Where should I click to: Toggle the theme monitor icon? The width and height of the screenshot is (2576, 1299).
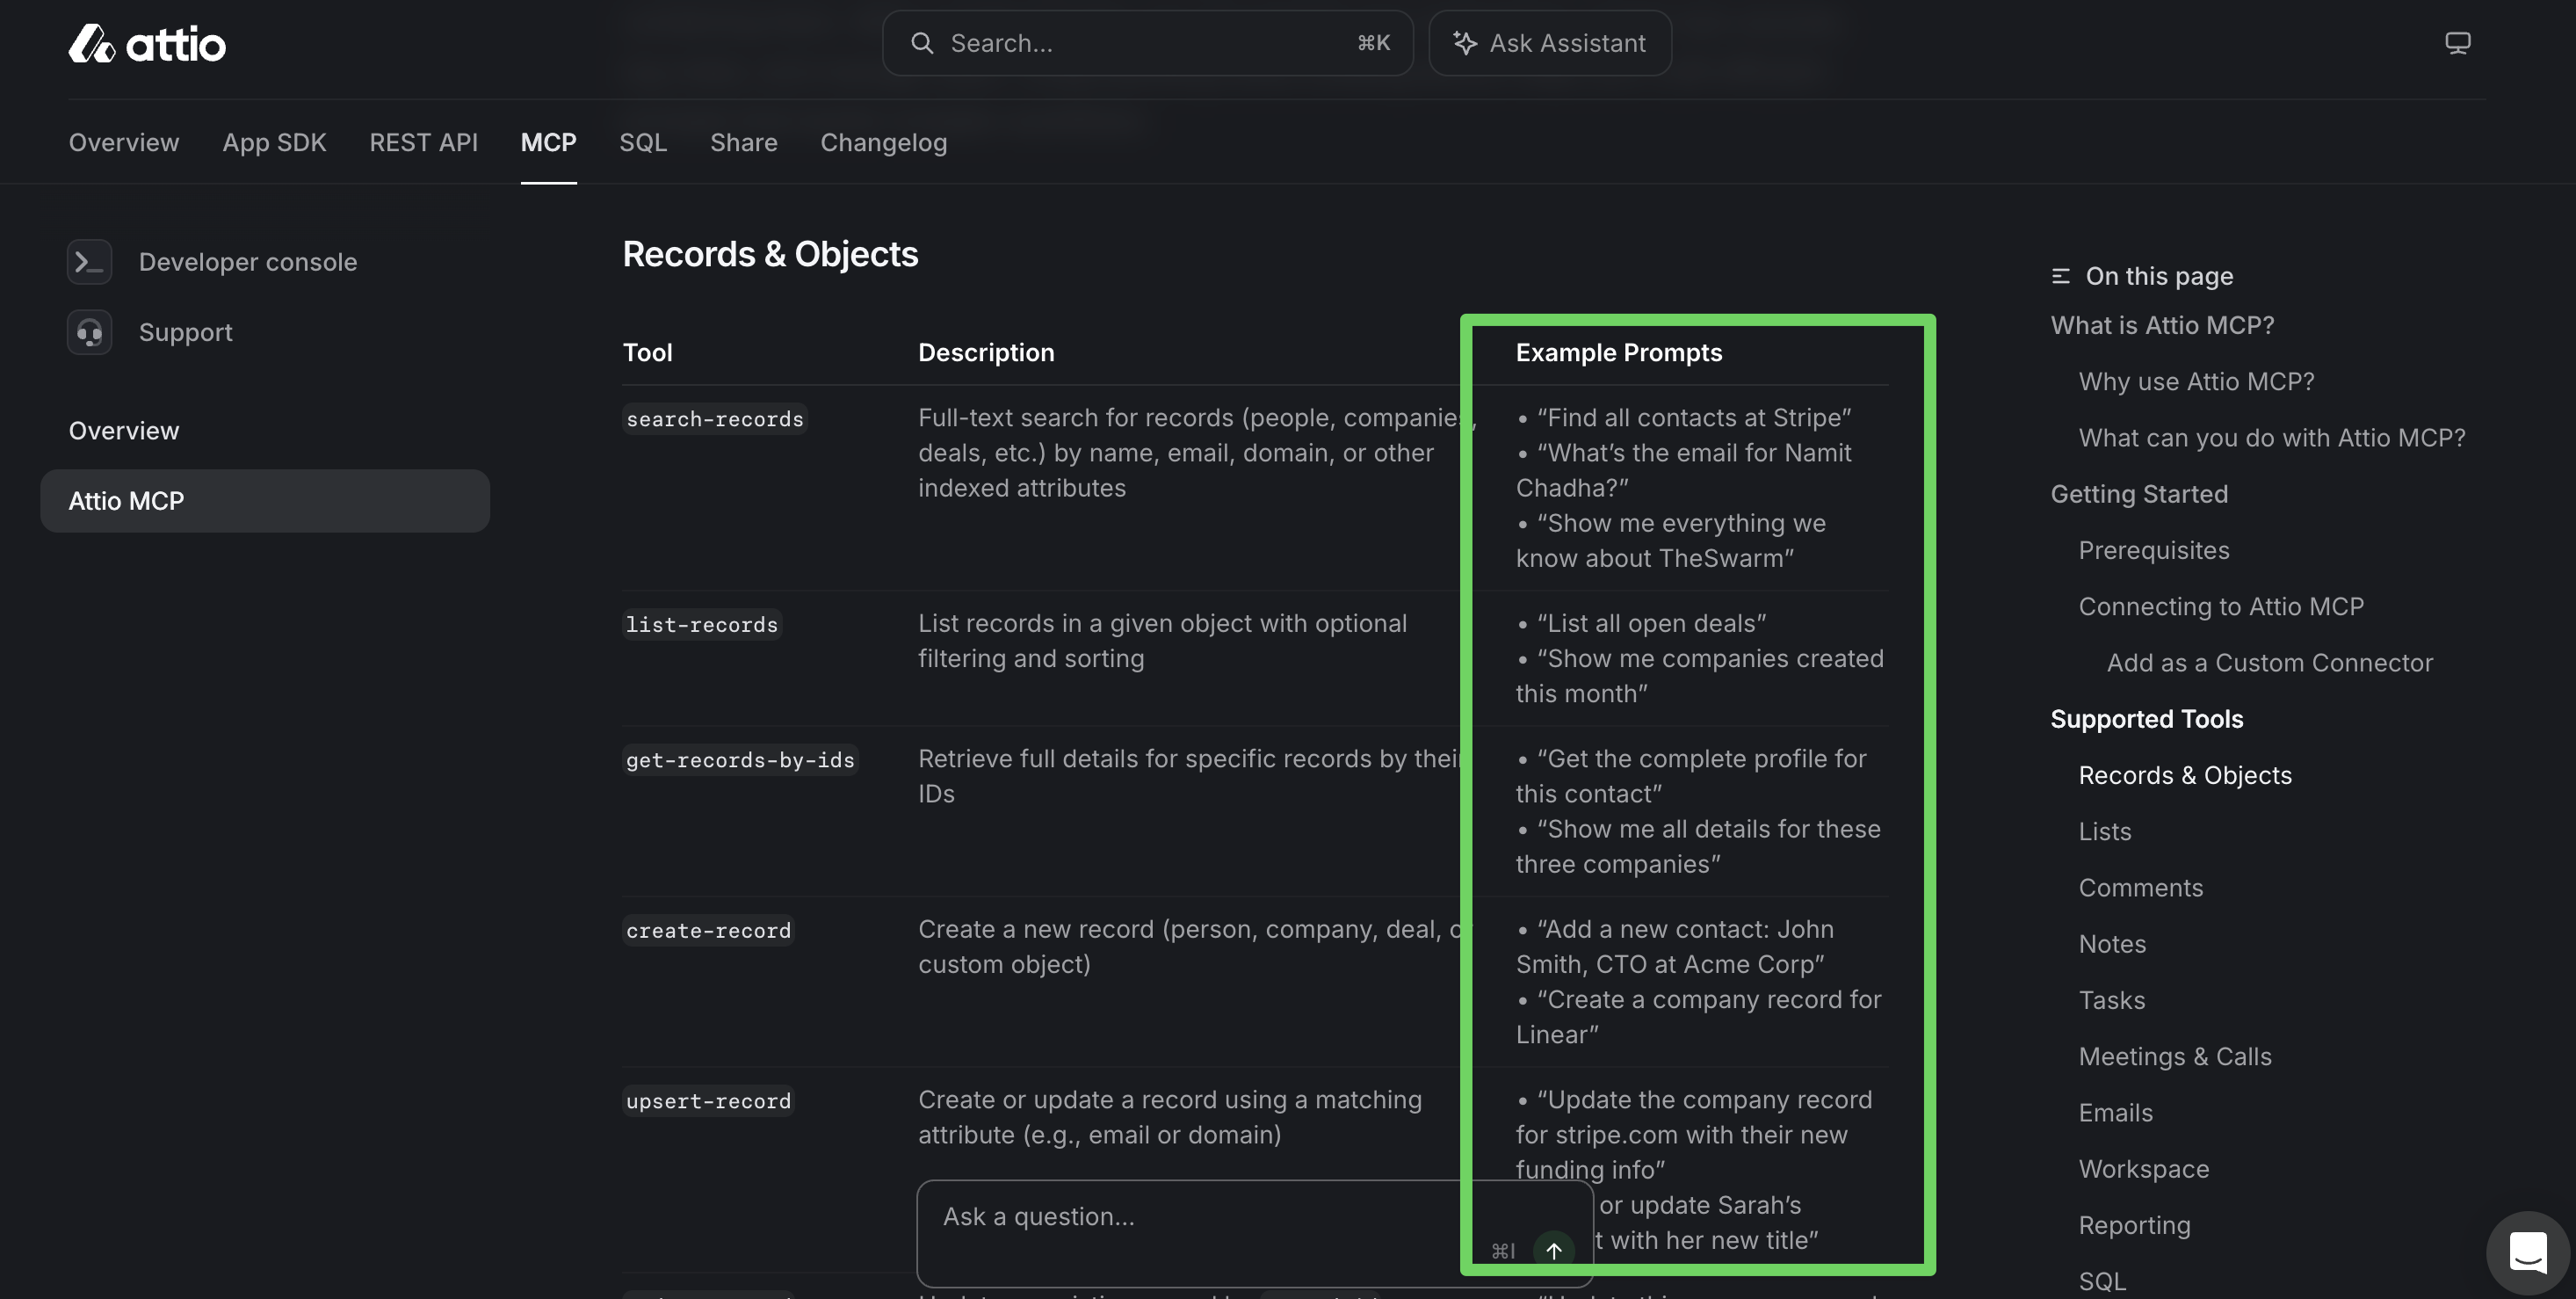2458,43
